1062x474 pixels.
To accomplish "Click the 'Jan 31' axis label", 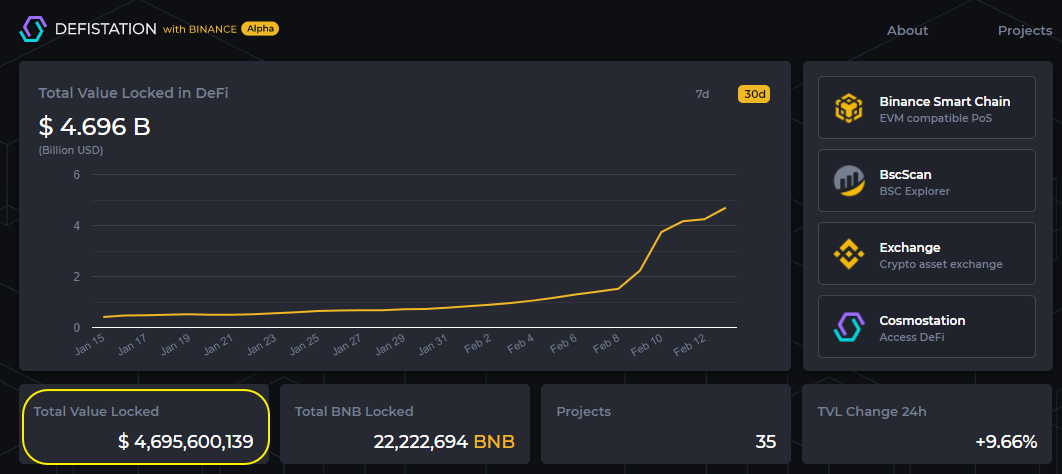I will [433, 344].
